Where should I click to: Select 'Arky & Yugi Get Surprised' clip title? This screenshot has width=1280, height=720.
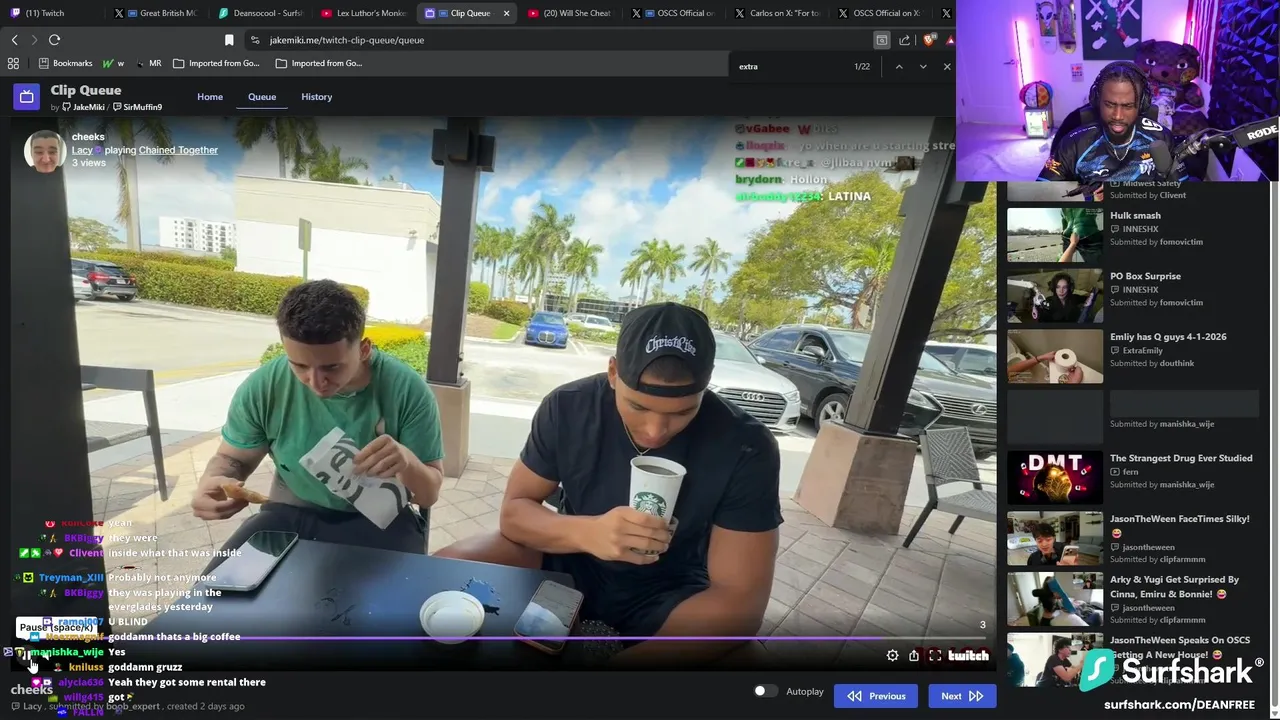click(x=1175, y=586)
